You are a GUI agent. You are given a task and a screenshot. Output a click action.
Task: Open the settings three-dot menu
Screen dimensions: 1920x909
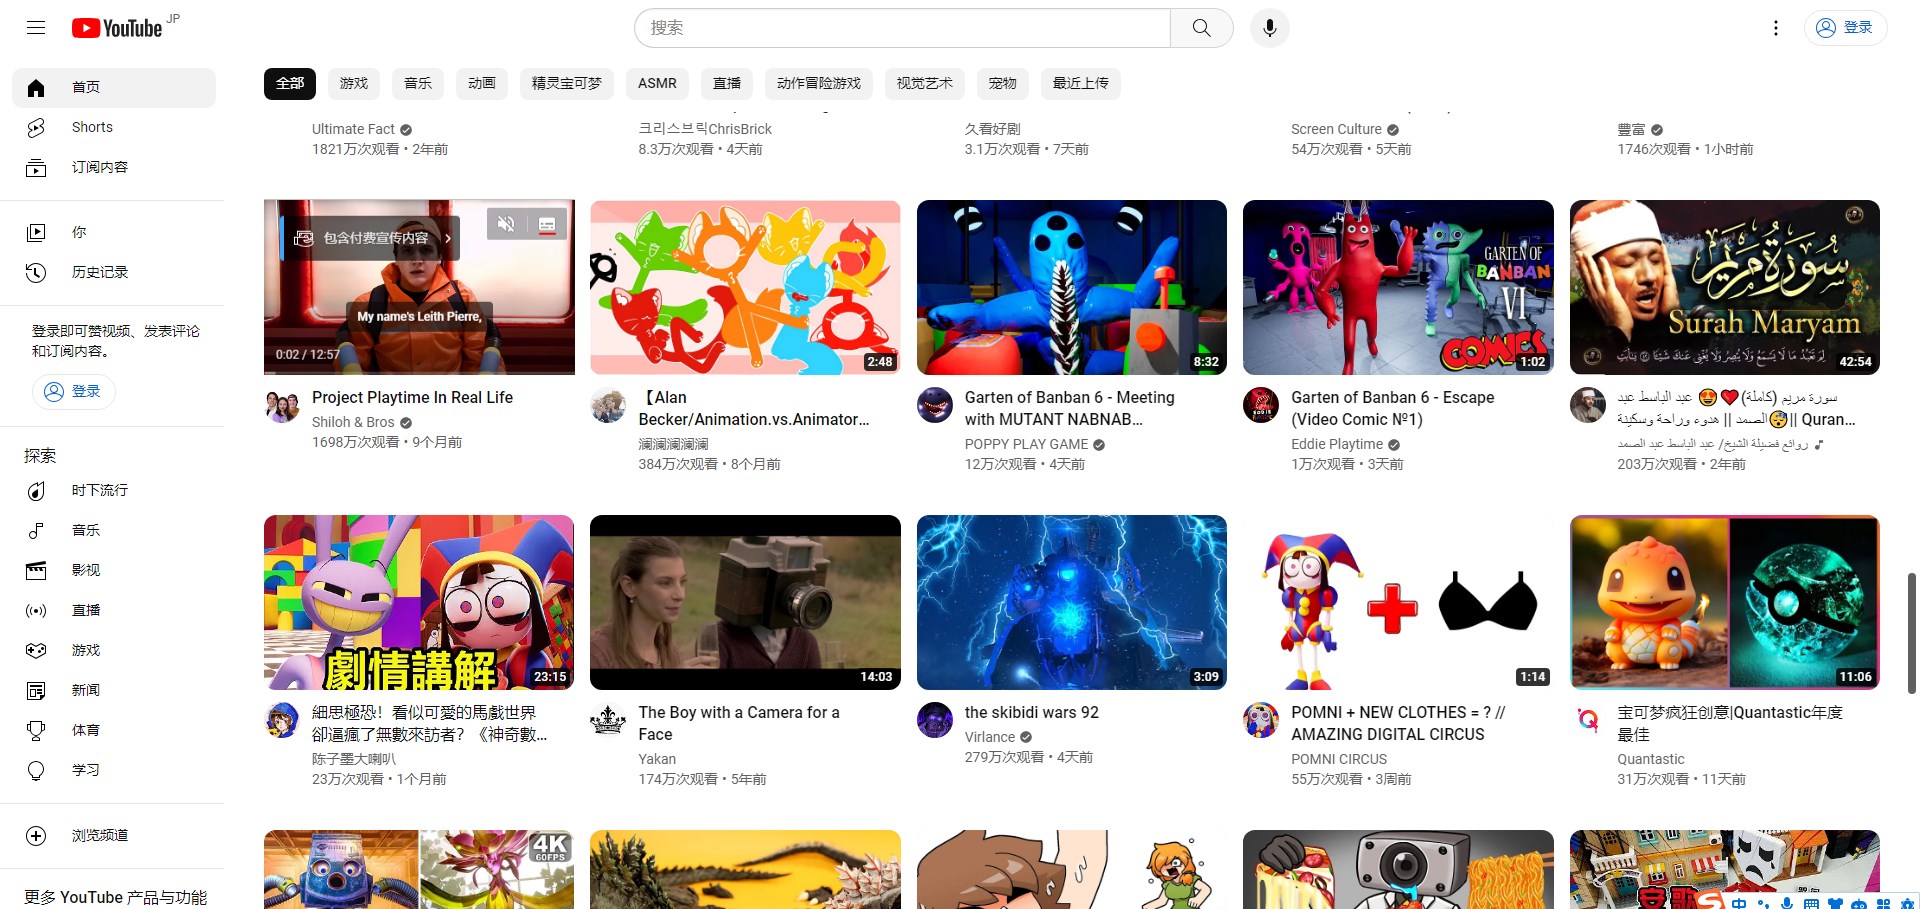click(1775, 28)
